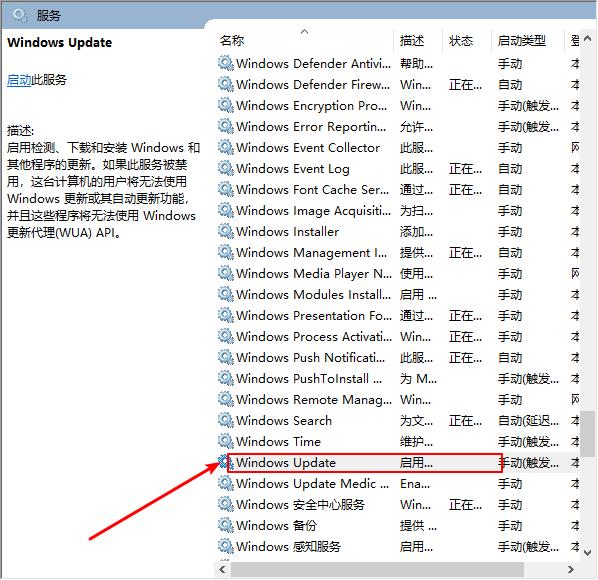Click the gear icon for Windows Search

[x=226, y=420]
